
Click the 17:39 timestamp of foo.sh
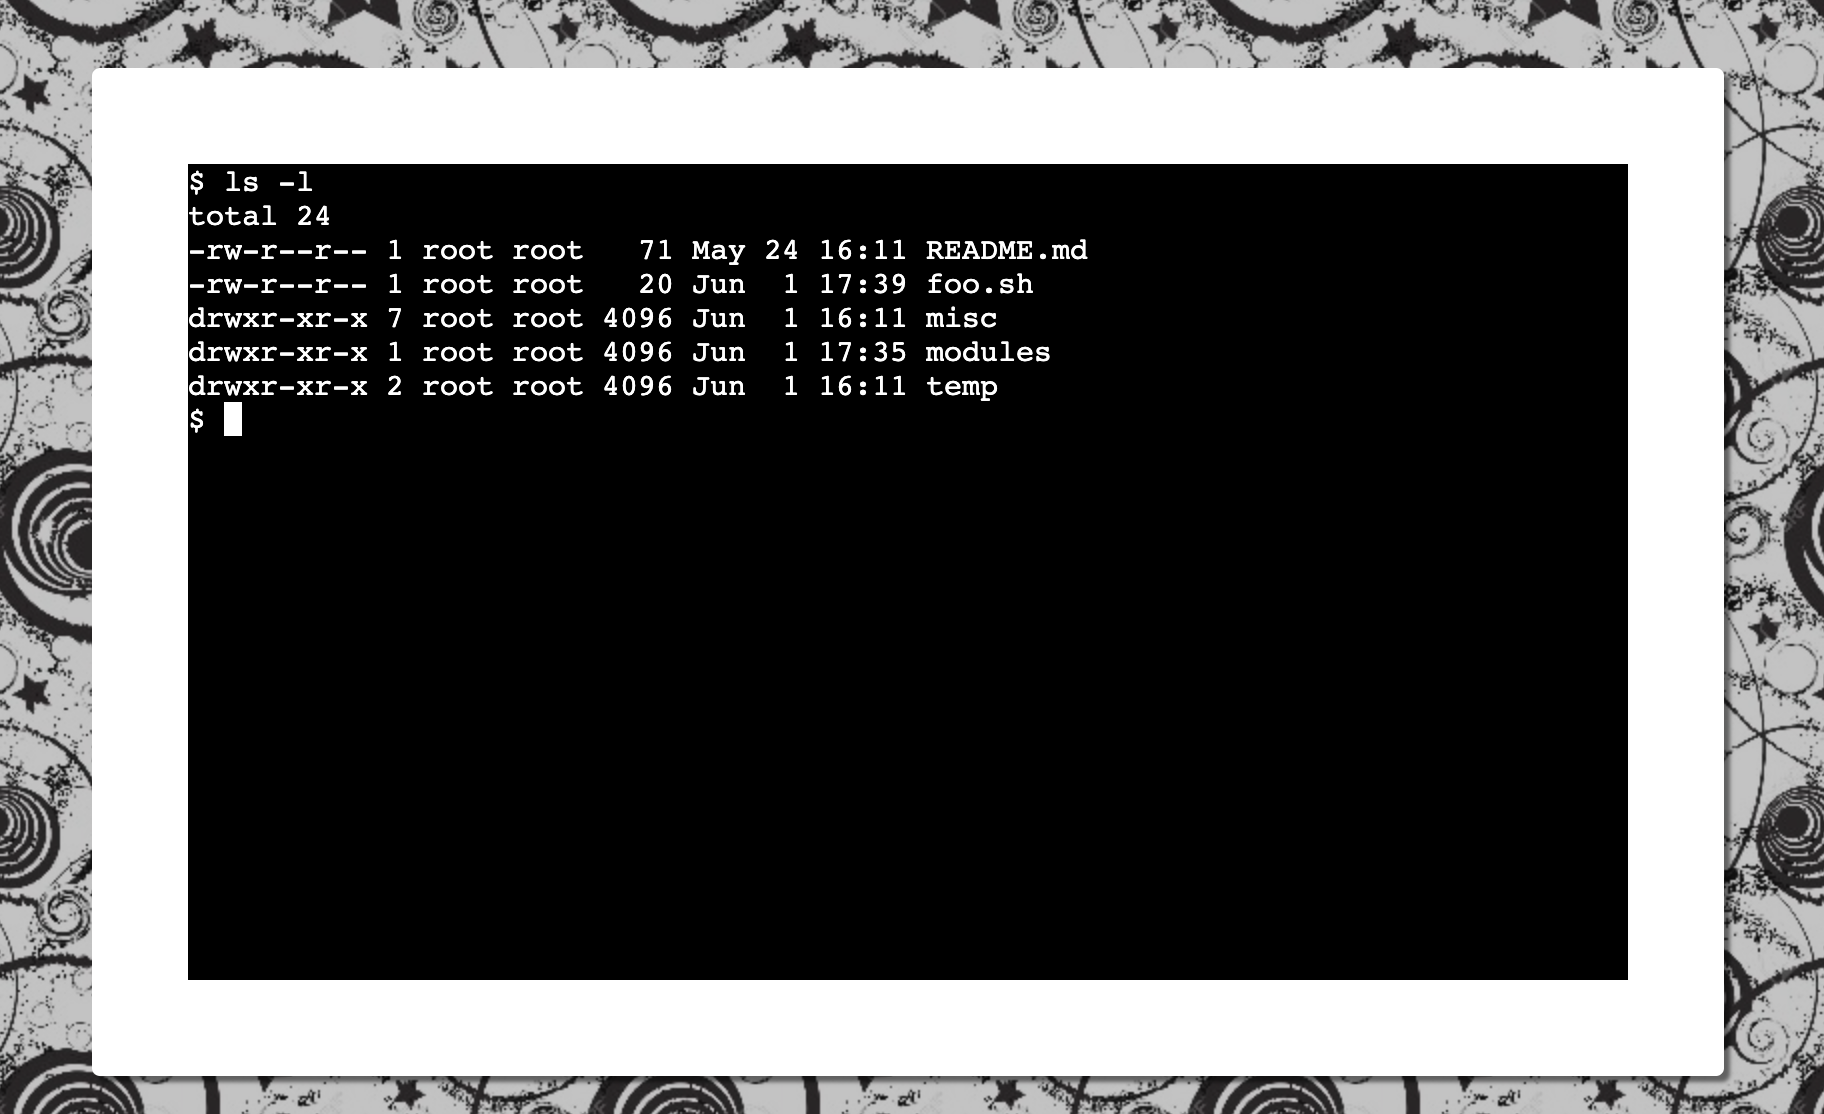862,284
